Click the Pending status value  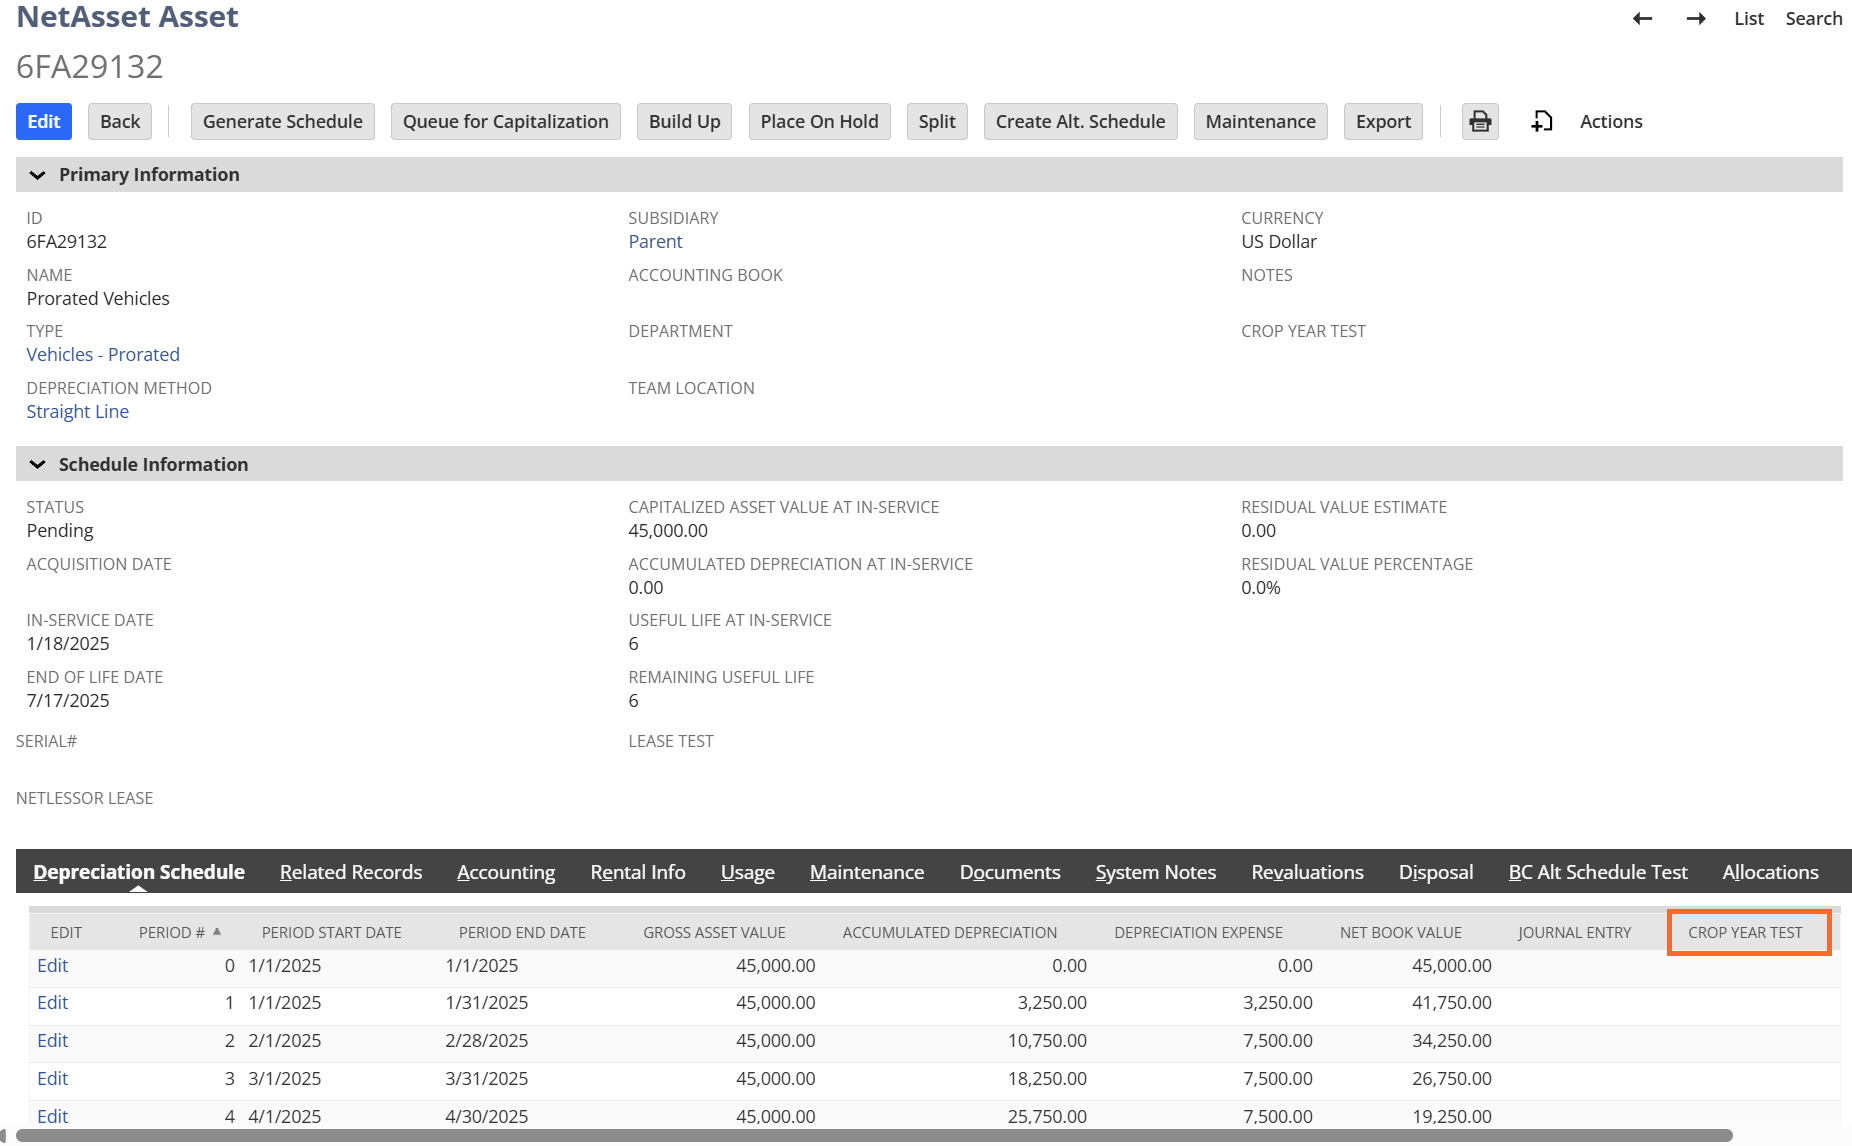[x=60, y=531]
